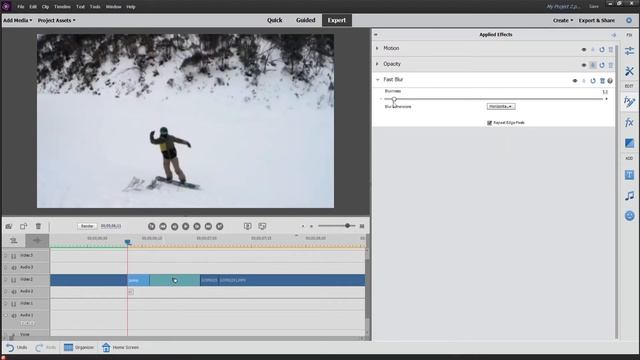
Task: Open the Tools panel wrench icon
Action: click(629, 71)
